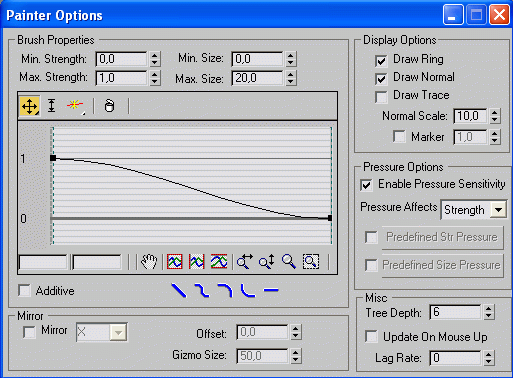Image resolution: width=513 pixels, height=378 pixels.
Task: Click Zoom Vertical Extents curve icon
Action: pyautogui.click(x=219, y=262)
